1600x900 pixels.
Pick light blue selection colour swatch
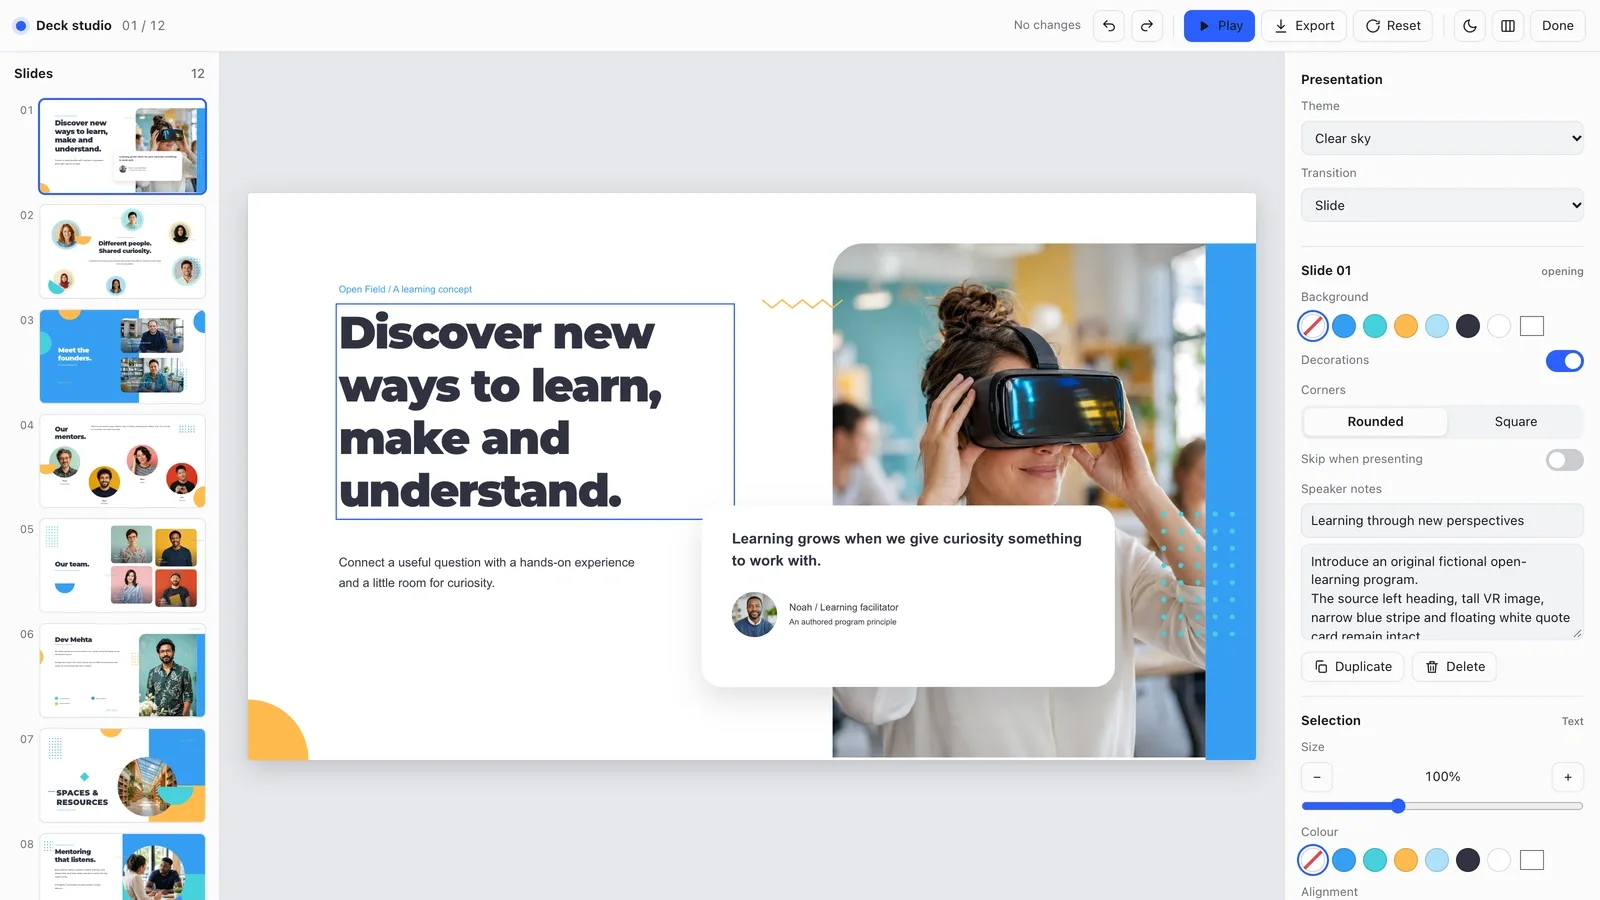(x=1437, y=860)
